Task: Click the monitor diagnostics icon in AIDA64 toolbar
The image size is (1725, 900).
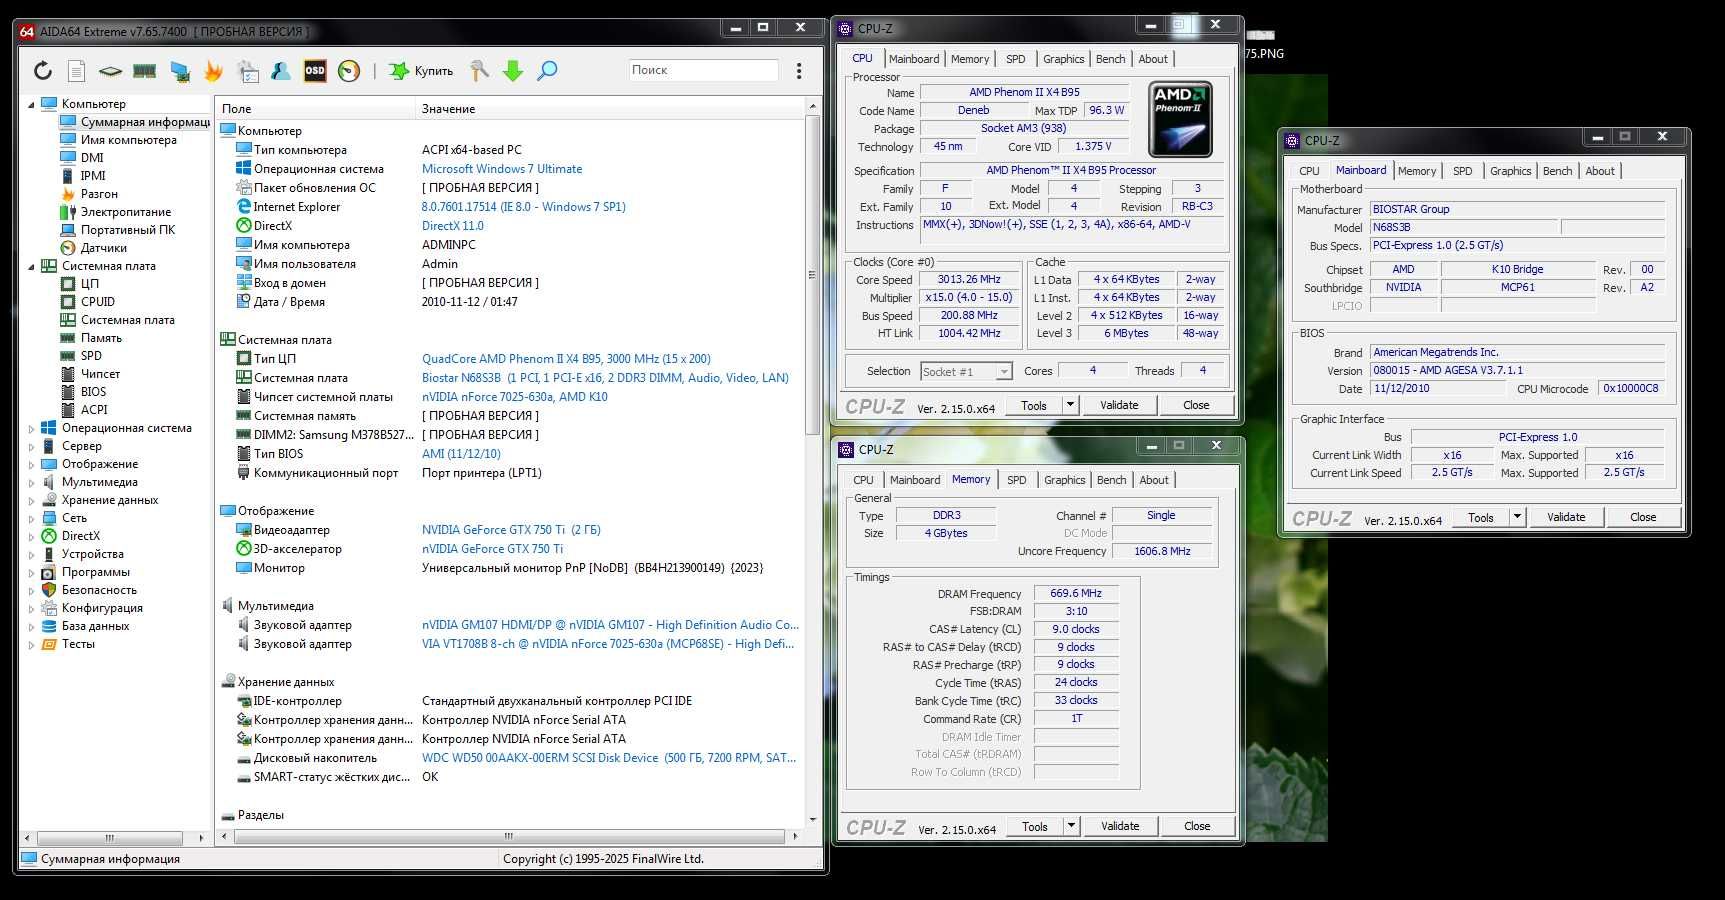Action: 180,71
